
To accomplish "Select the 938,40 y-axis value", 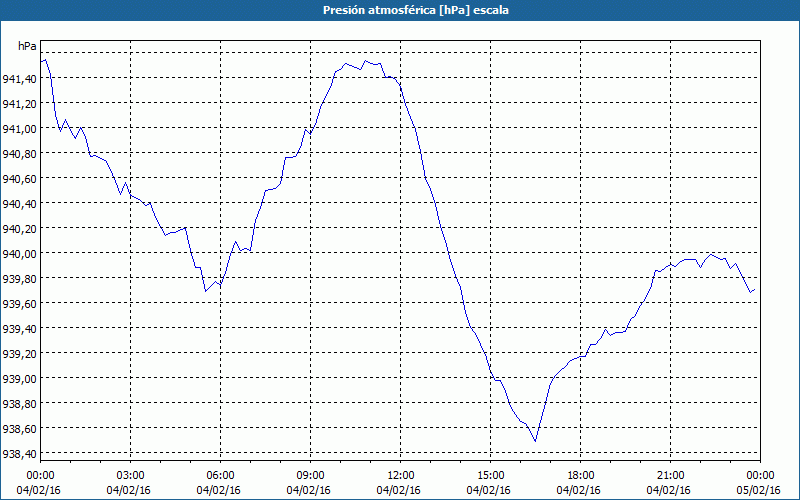I will (x=19, y=454).
